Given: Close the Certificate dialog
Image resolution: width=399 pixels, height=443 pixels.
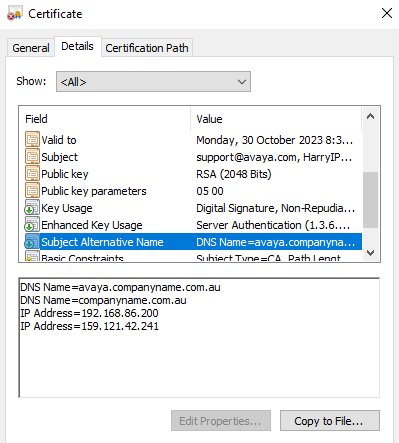Looking at the screenshot, I should tap(387, 13).
